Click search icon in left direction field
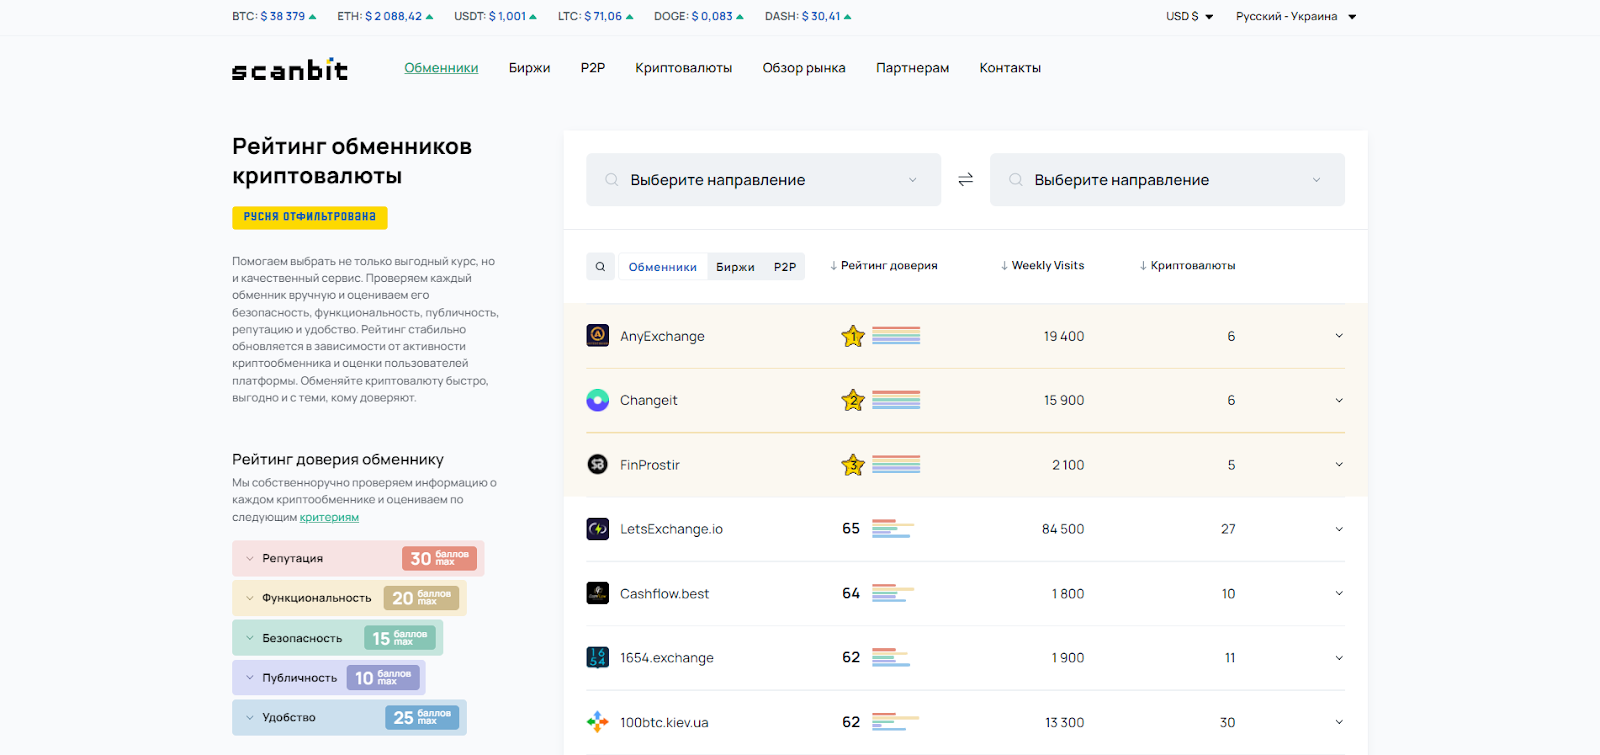1600x755 pixels. pyautogui.click(x=611, y=180)
